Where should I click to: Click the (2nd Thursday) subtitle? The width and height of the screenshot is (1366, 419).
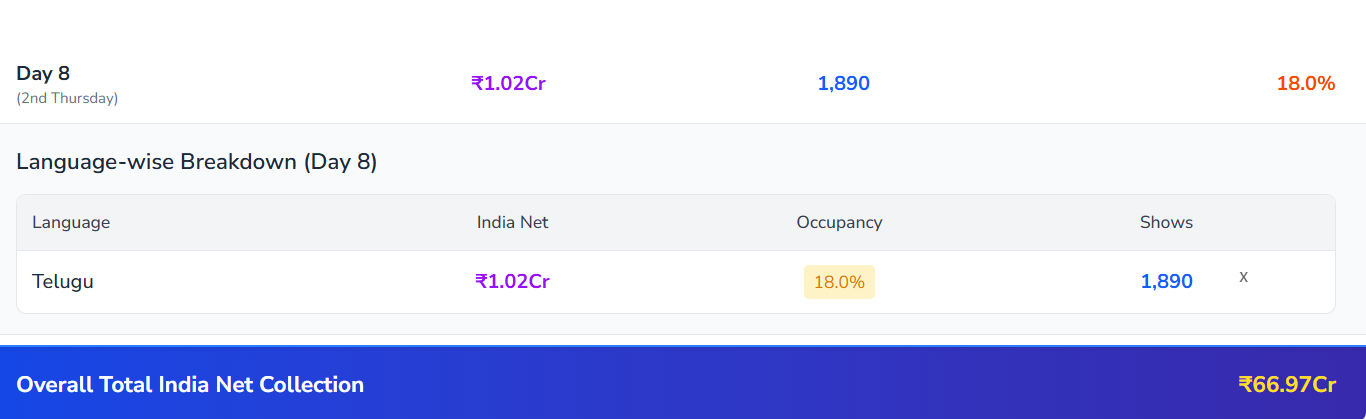[x=67, y=98]
